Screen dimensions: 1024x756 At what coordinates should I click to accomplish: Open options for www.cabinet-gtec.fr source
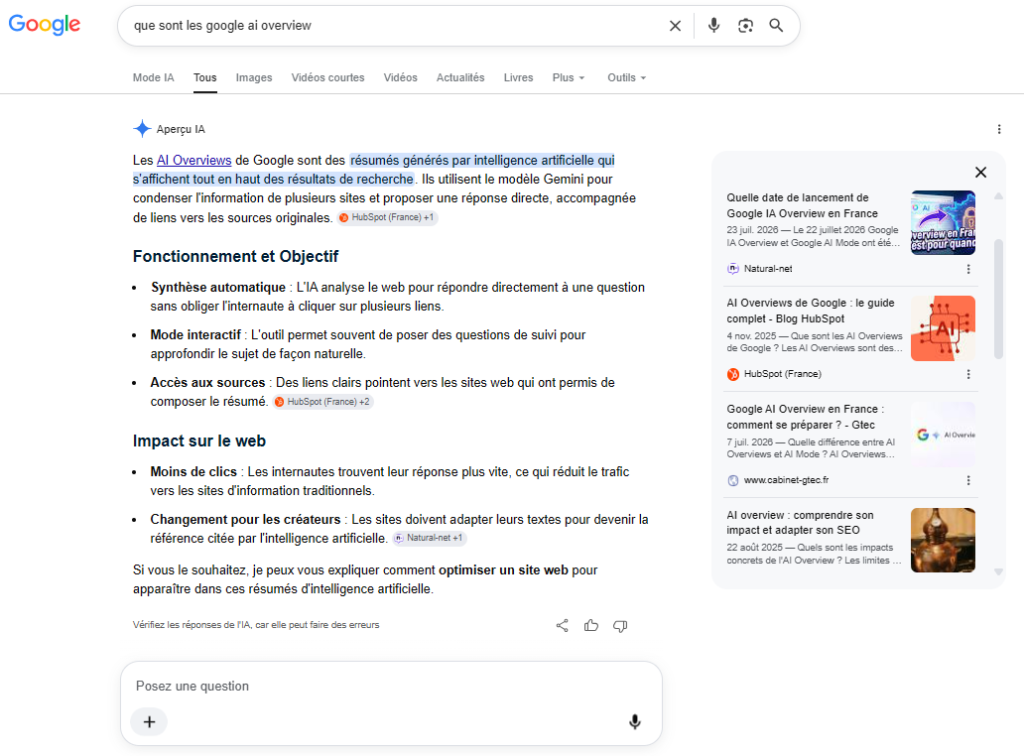pos(968,480)
